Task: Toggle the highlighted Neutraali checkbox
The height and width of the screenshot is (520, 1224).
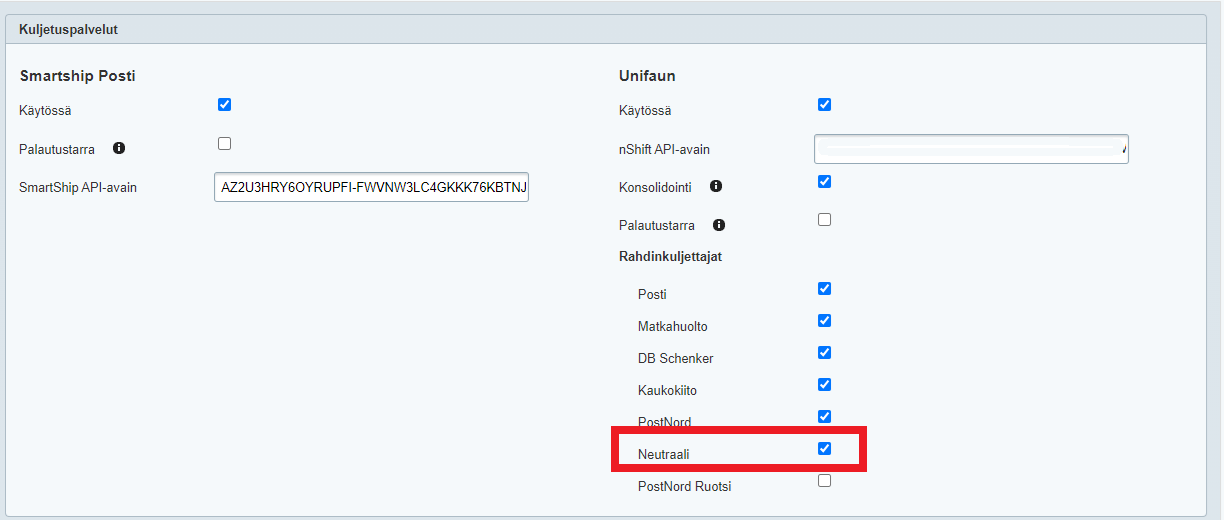Action: pos(824,449)
